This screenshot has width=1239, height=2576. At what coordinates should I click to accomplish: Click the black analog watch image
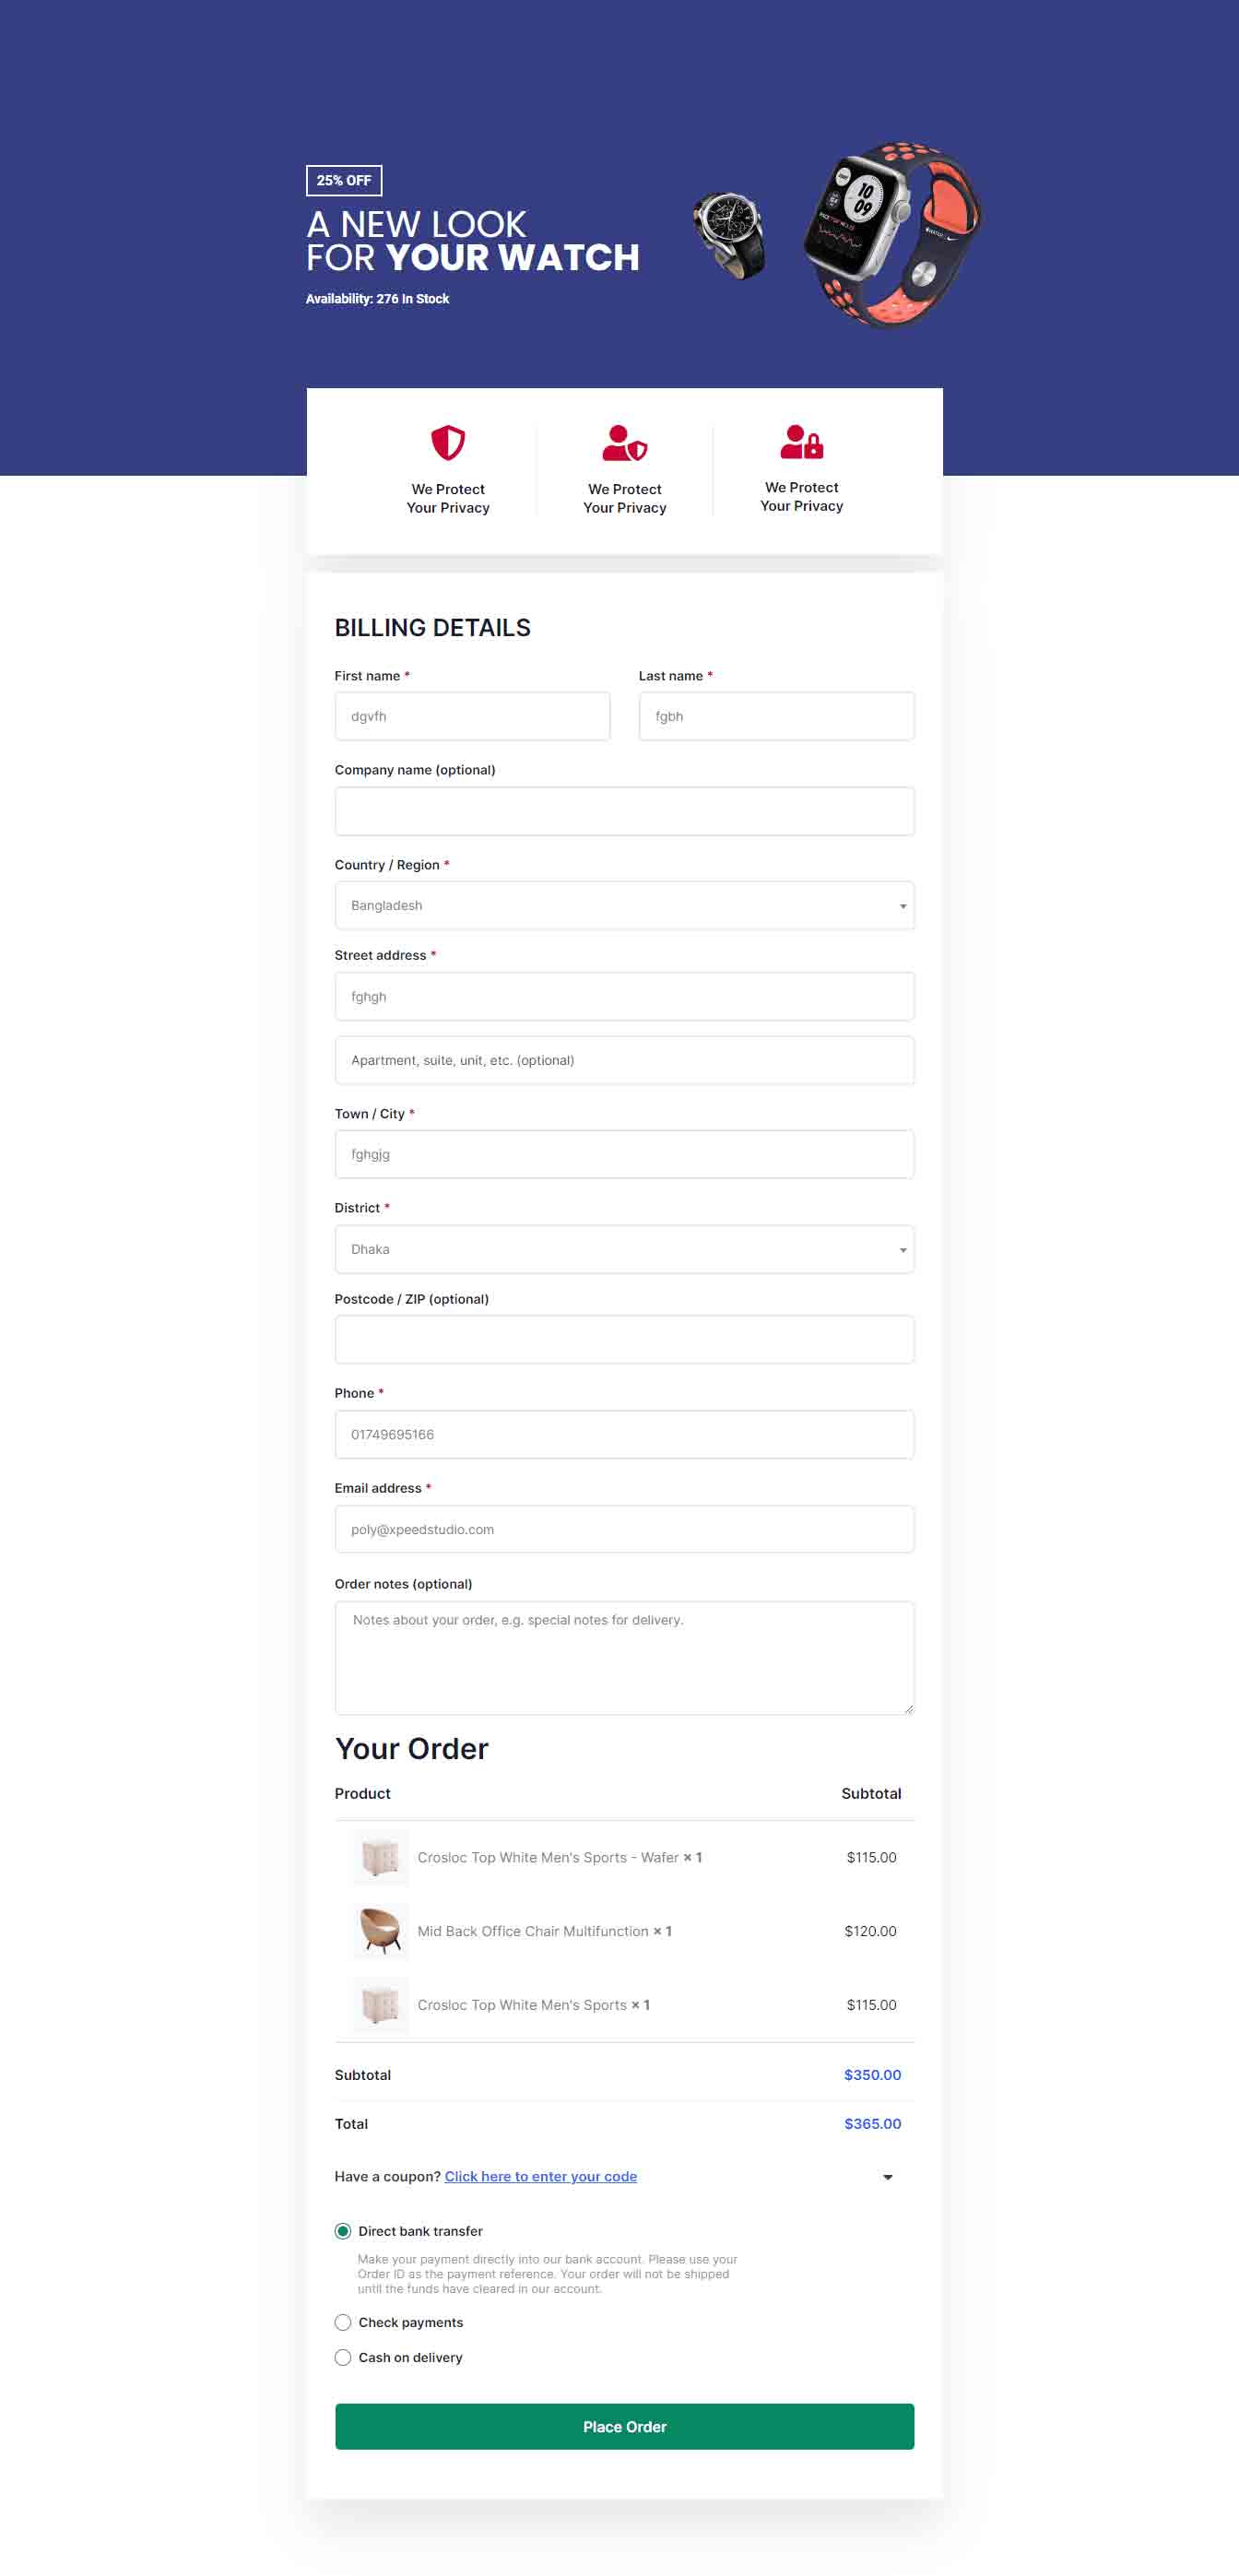pos(730,235)
